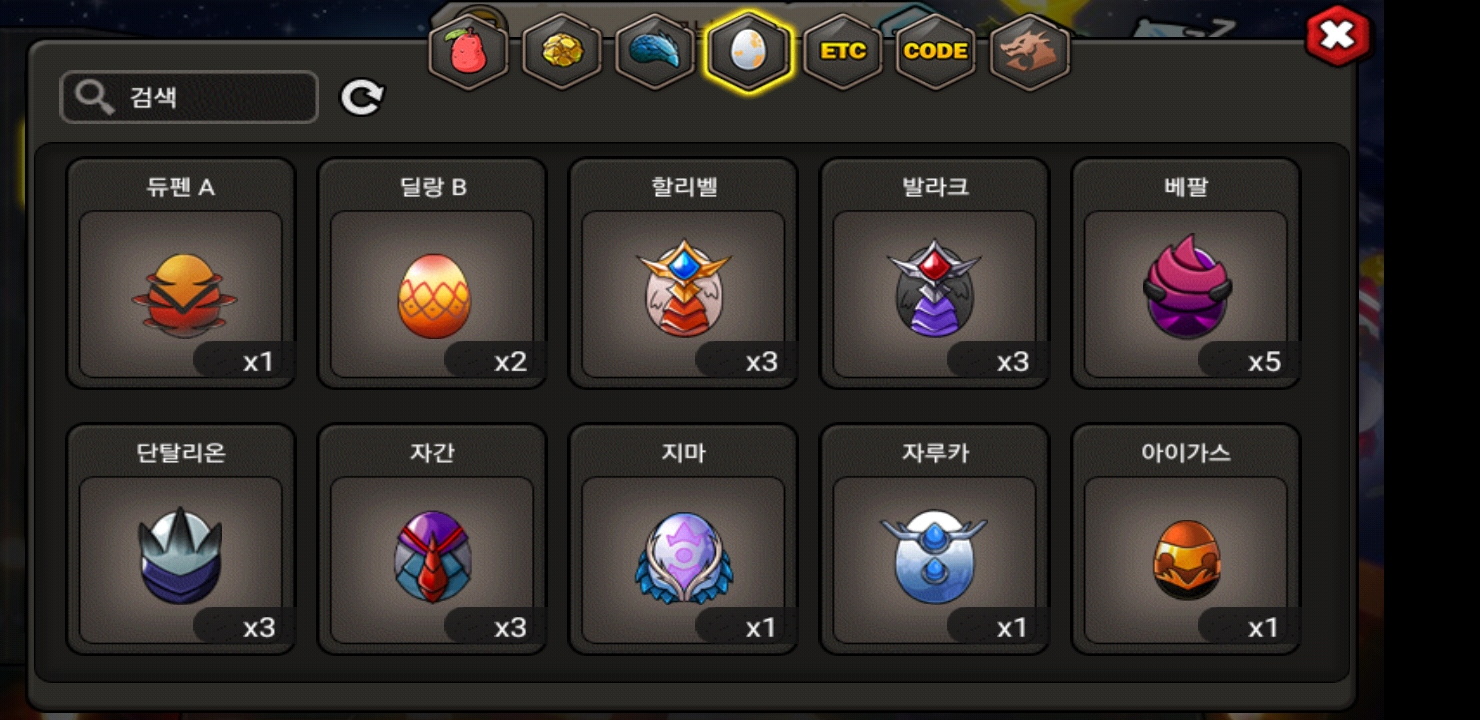The height and width of the screenshot is (720, 1480).
Task: Pick the 발라크 egg item
Action: coord(935,273)
